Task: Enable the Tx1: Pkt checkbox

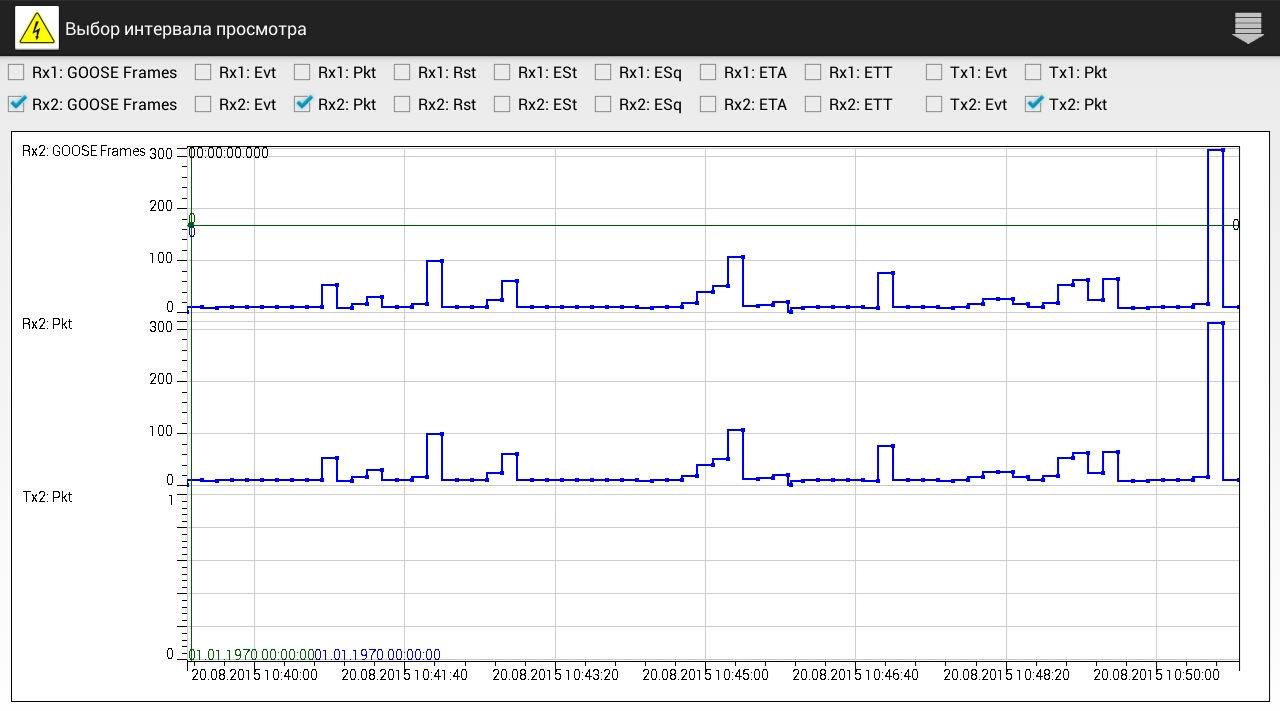Action: 1034,72
